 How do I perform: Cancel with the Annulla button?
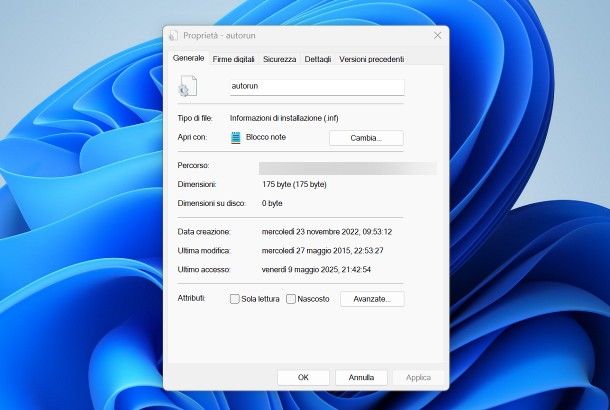pos(361,377)
